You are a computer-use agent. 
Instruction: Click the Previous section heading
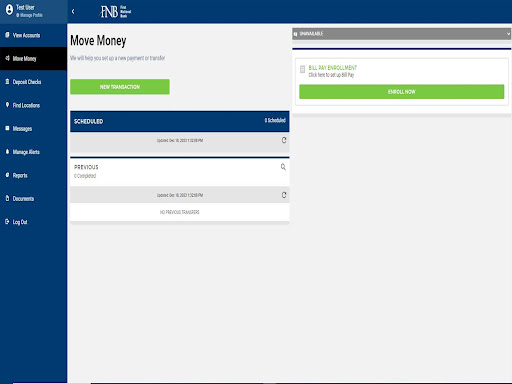pos(86,167)
